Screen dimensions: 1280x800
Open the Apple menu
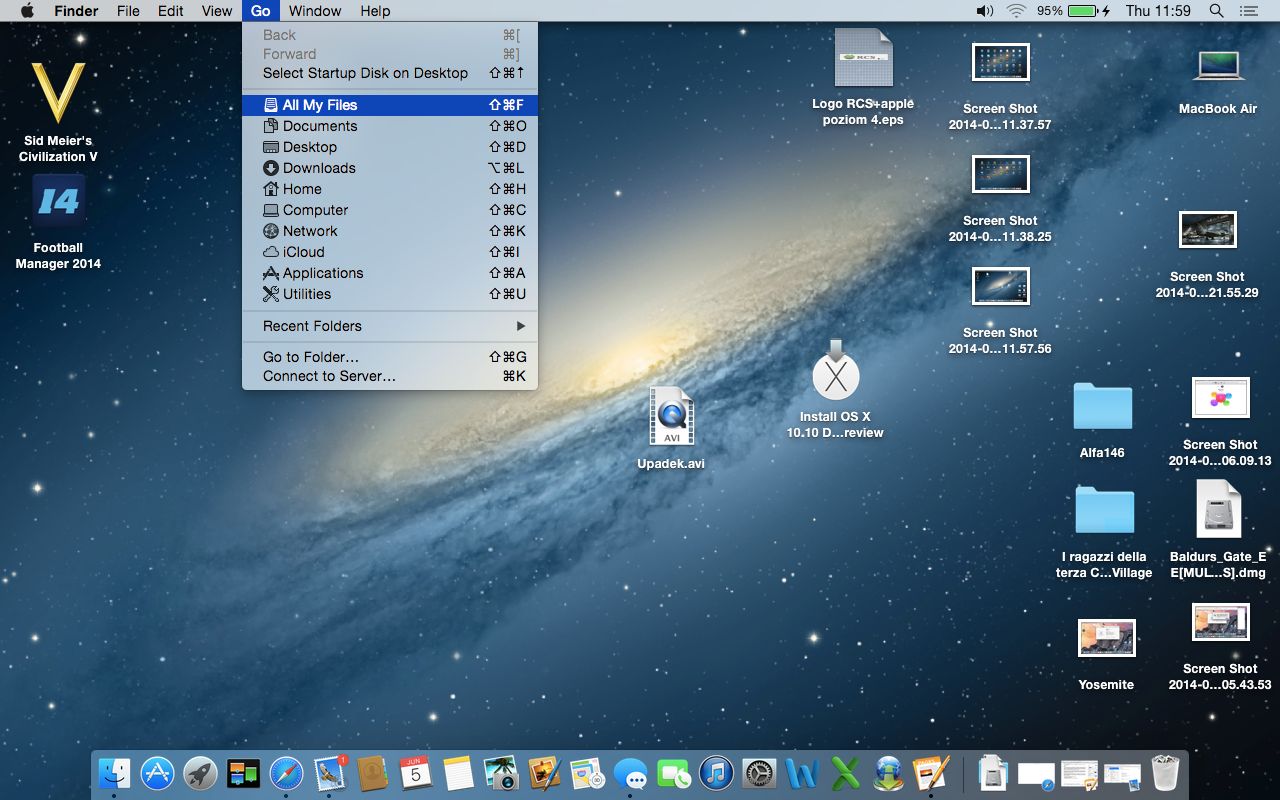(x=27, y=11)
